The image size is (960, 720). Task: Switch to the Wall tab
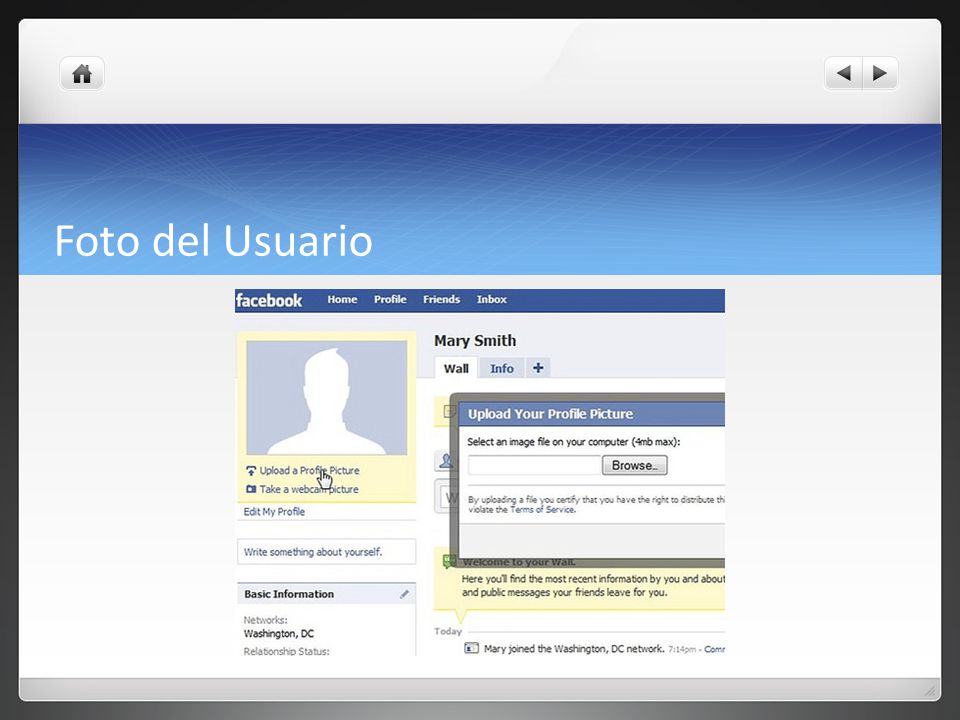(x=456, y=368)
